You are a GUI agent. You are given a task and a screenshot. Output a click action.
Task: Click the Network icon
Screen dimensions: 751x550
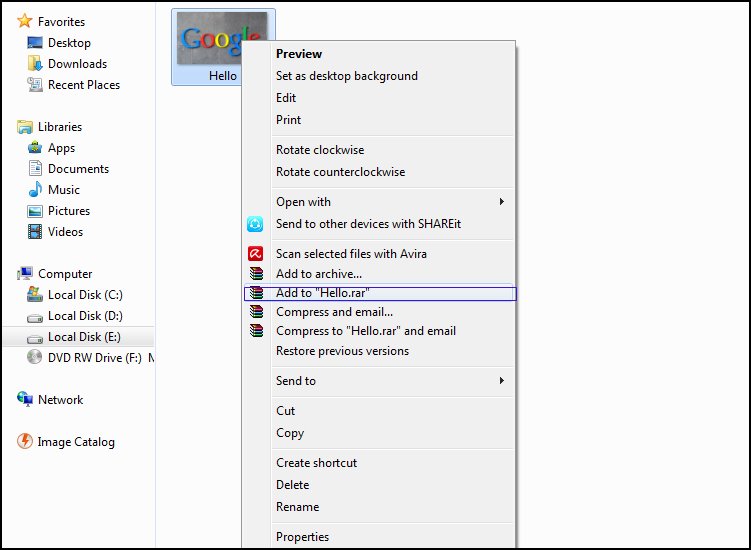tap(24, 399)
